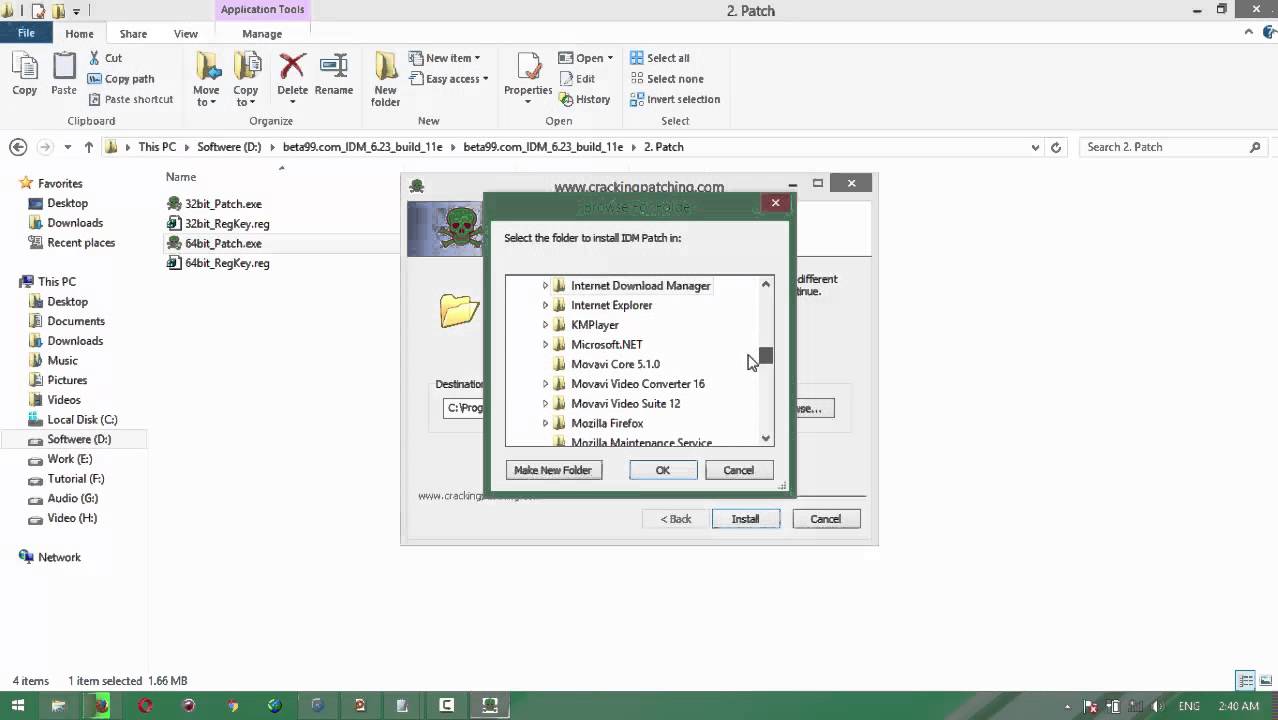The width and height of the screenshot is (1278, 720).
Task: Open recent locations dropdown arrow
Action: point(67,147)
